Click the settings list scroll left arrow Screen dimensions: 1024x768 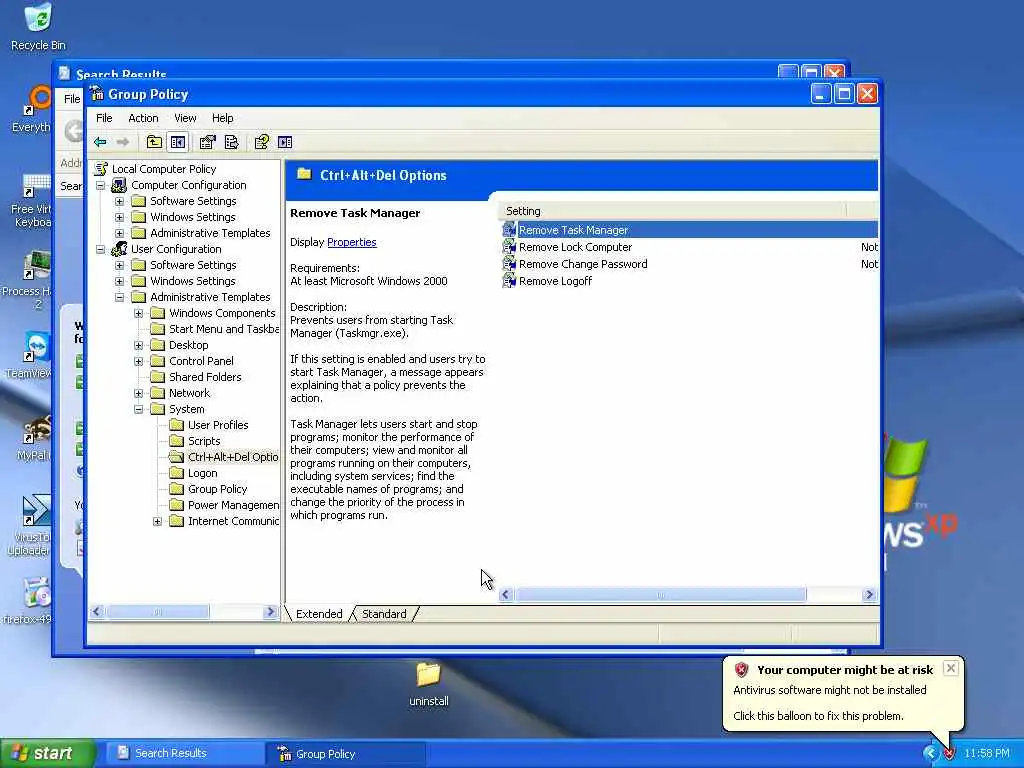[x=506, y=595]
